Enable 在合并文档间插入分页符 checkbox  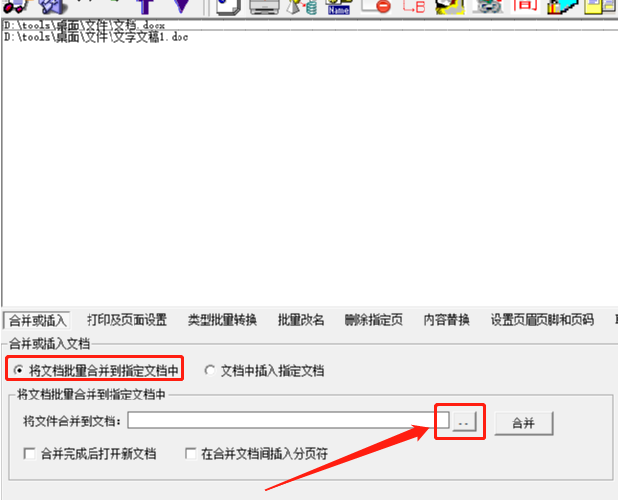click(x=191, y=454)
